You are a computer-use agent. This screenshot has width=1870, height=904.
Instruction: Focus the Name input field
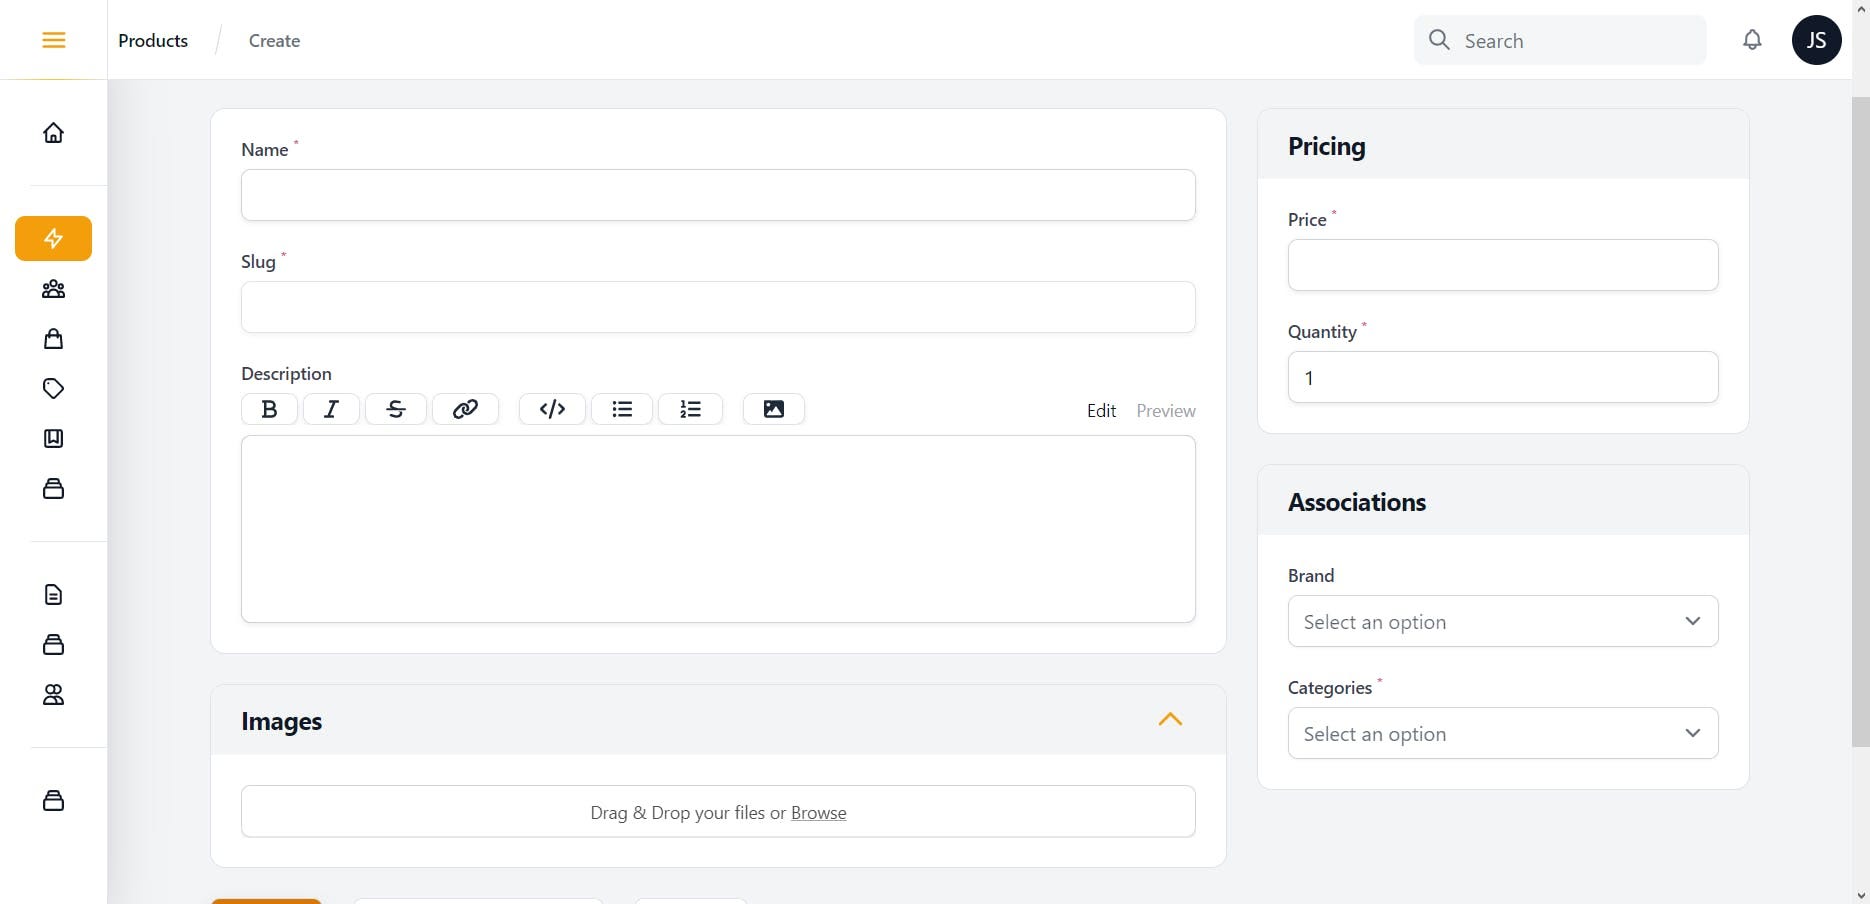(718, 195)
